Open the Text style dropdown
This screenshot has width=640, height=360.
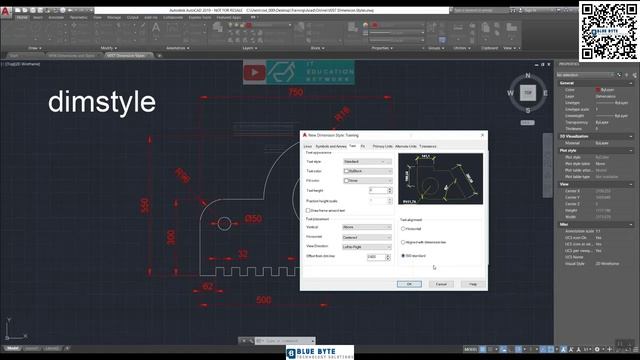tap(364, 162)
